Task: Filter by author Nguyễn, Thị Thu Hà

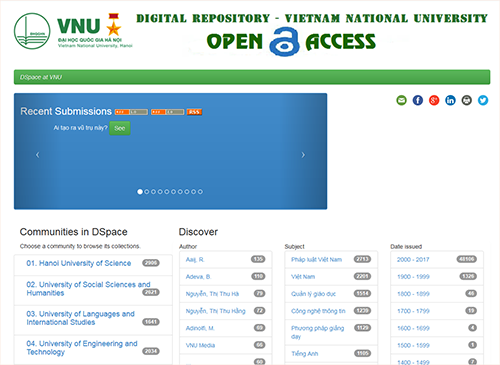Action: click(x=212, y=294)
